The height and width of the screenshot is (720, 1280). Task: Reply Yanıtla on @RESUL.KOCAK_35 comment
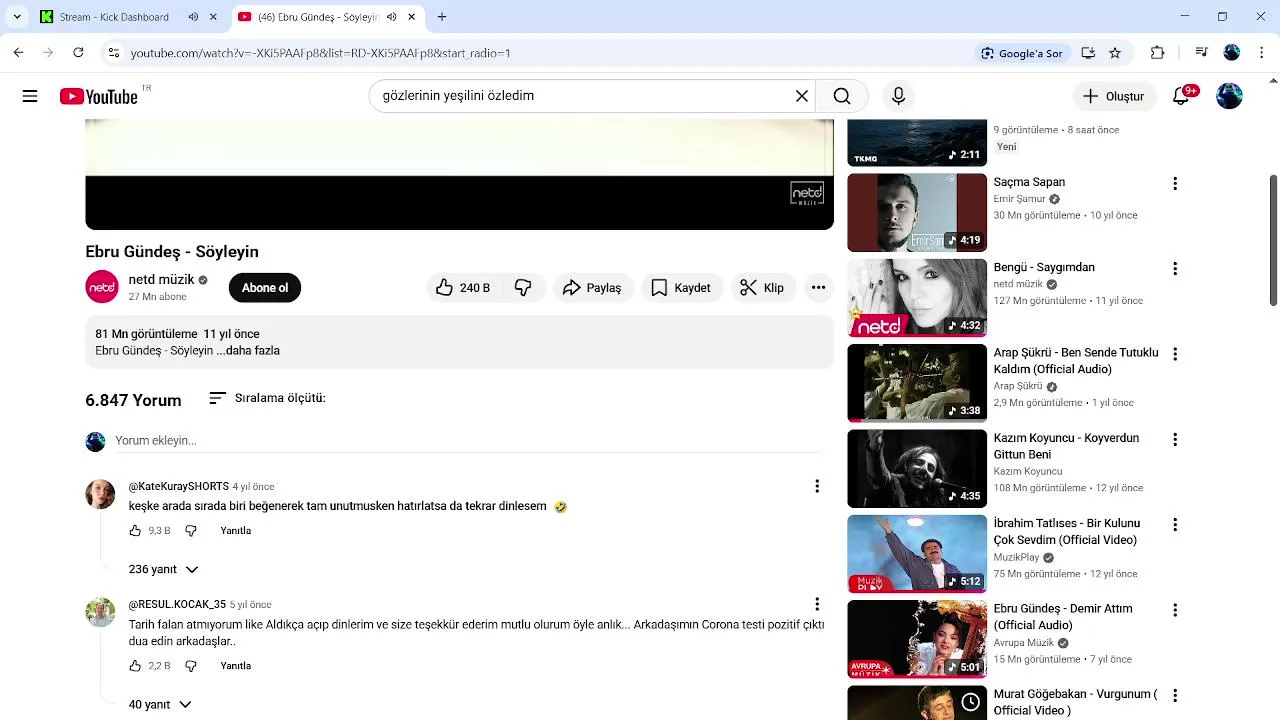click(236, 666)
